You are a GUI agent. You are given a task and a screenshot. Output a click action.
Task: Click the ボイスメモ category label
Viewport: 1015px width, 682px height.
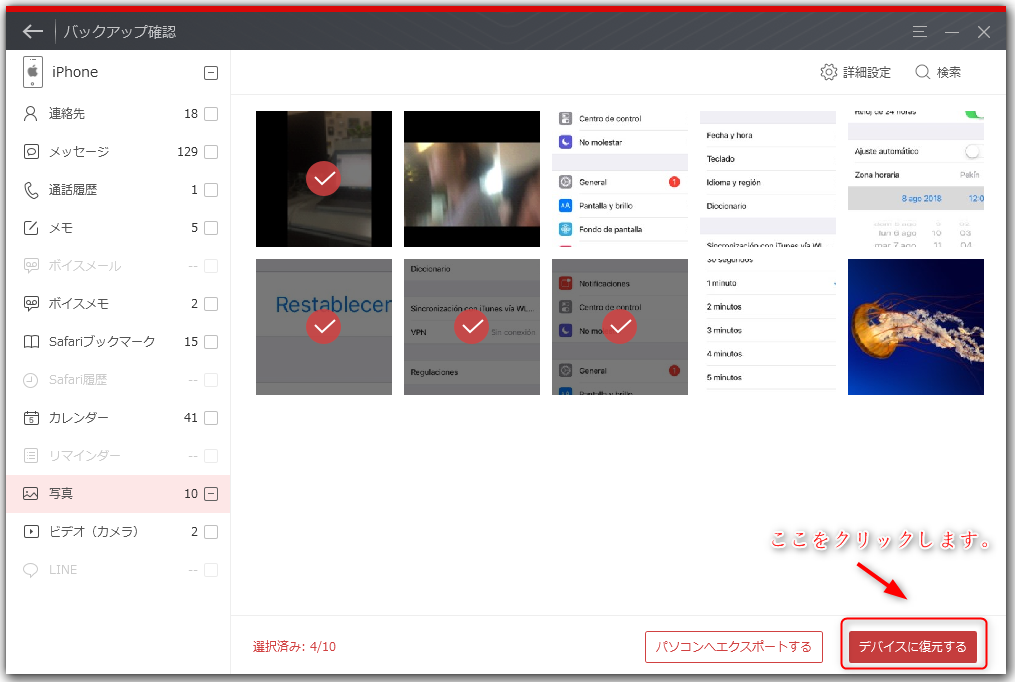79,303
